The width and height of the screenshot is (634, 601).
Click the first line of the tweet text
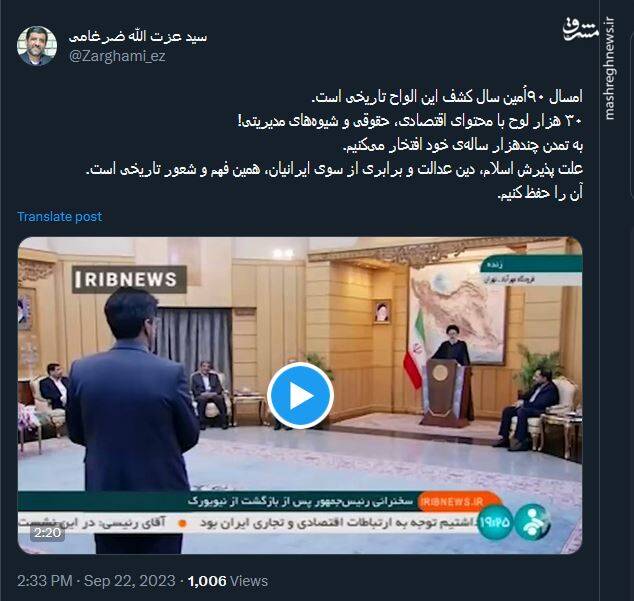pyautogui.click(x=447, y=97)
